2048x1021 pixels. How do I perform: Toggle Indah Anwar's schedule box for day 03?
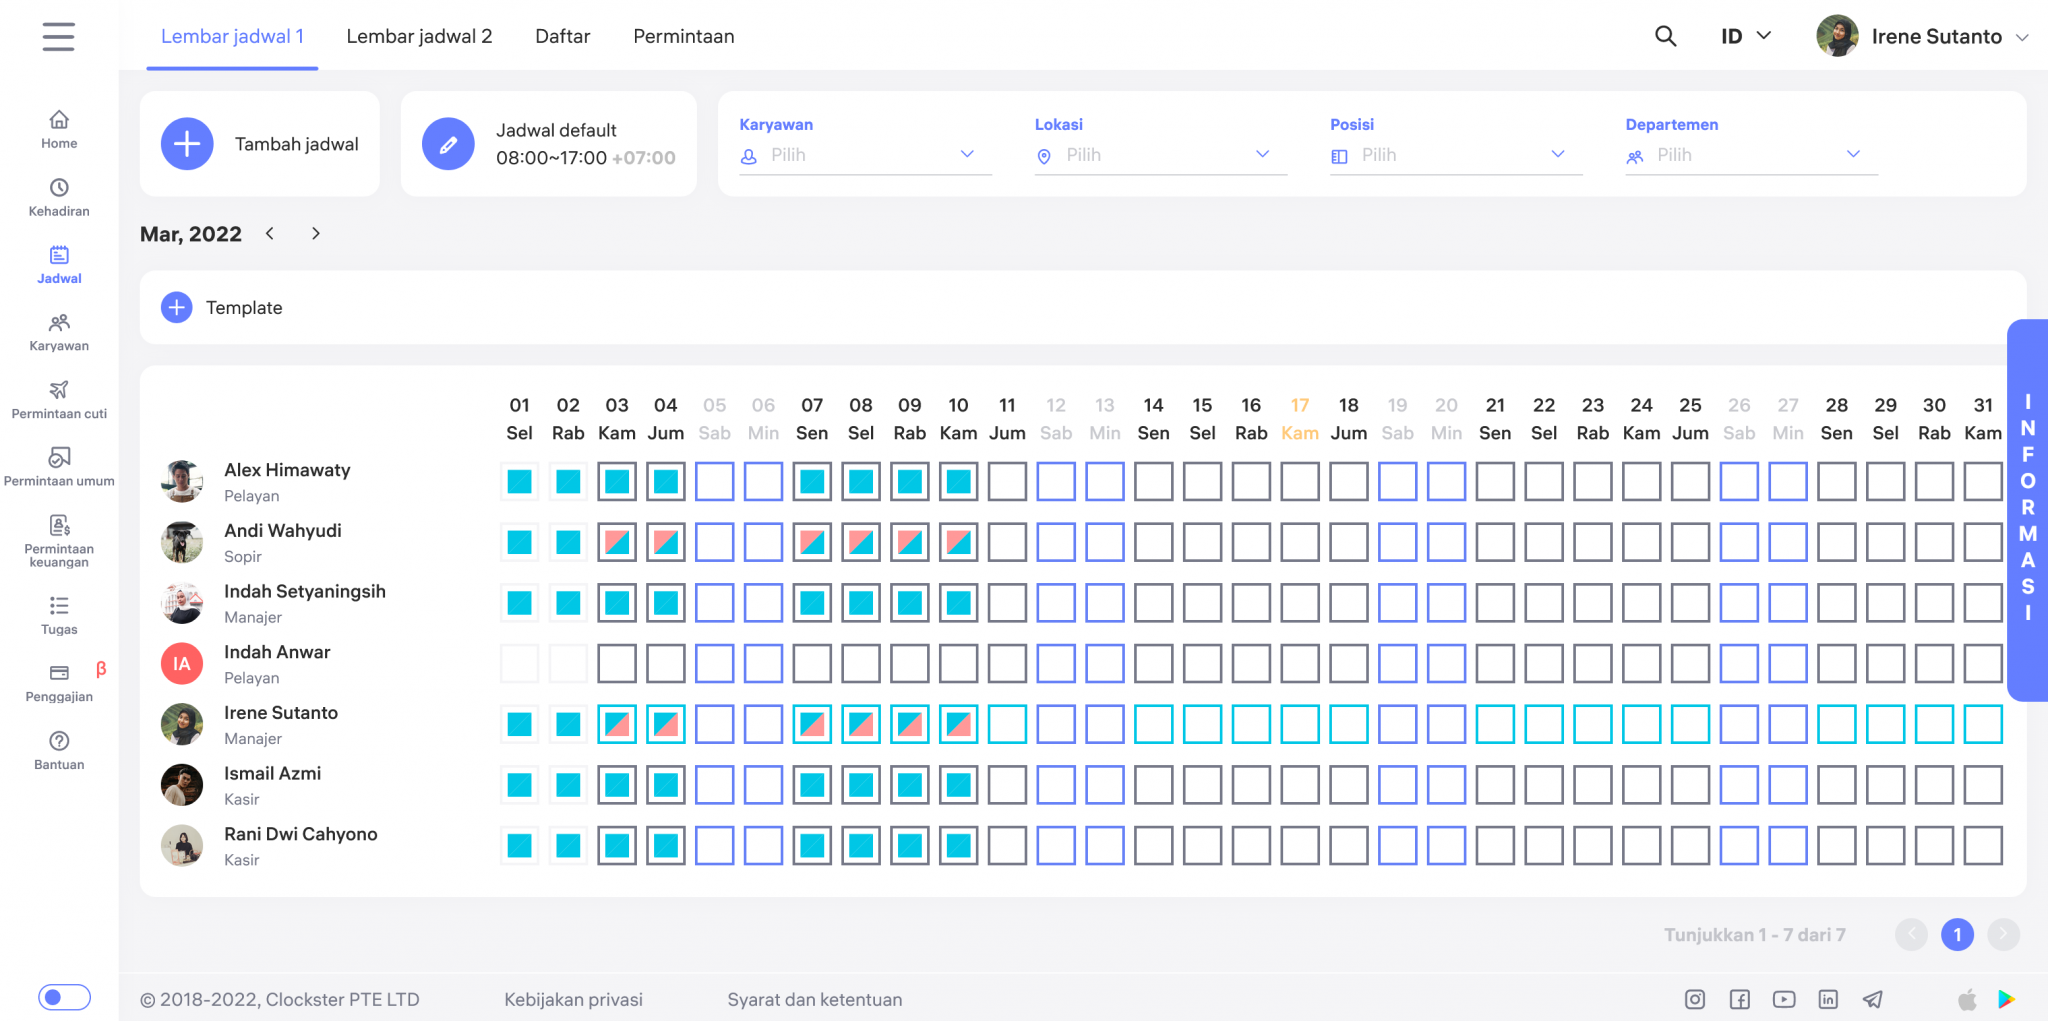click(x=617, y=664)
